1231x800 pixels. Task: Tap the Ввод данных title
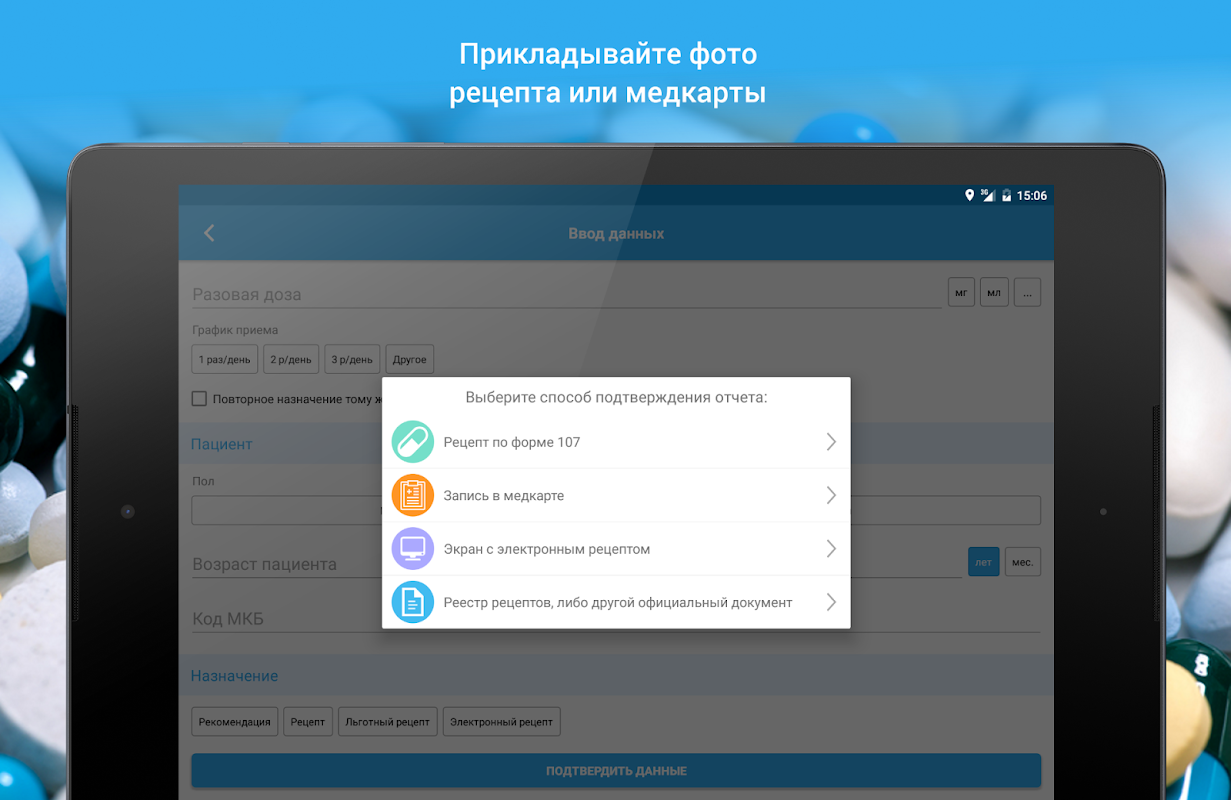click(x=616, y=233)
